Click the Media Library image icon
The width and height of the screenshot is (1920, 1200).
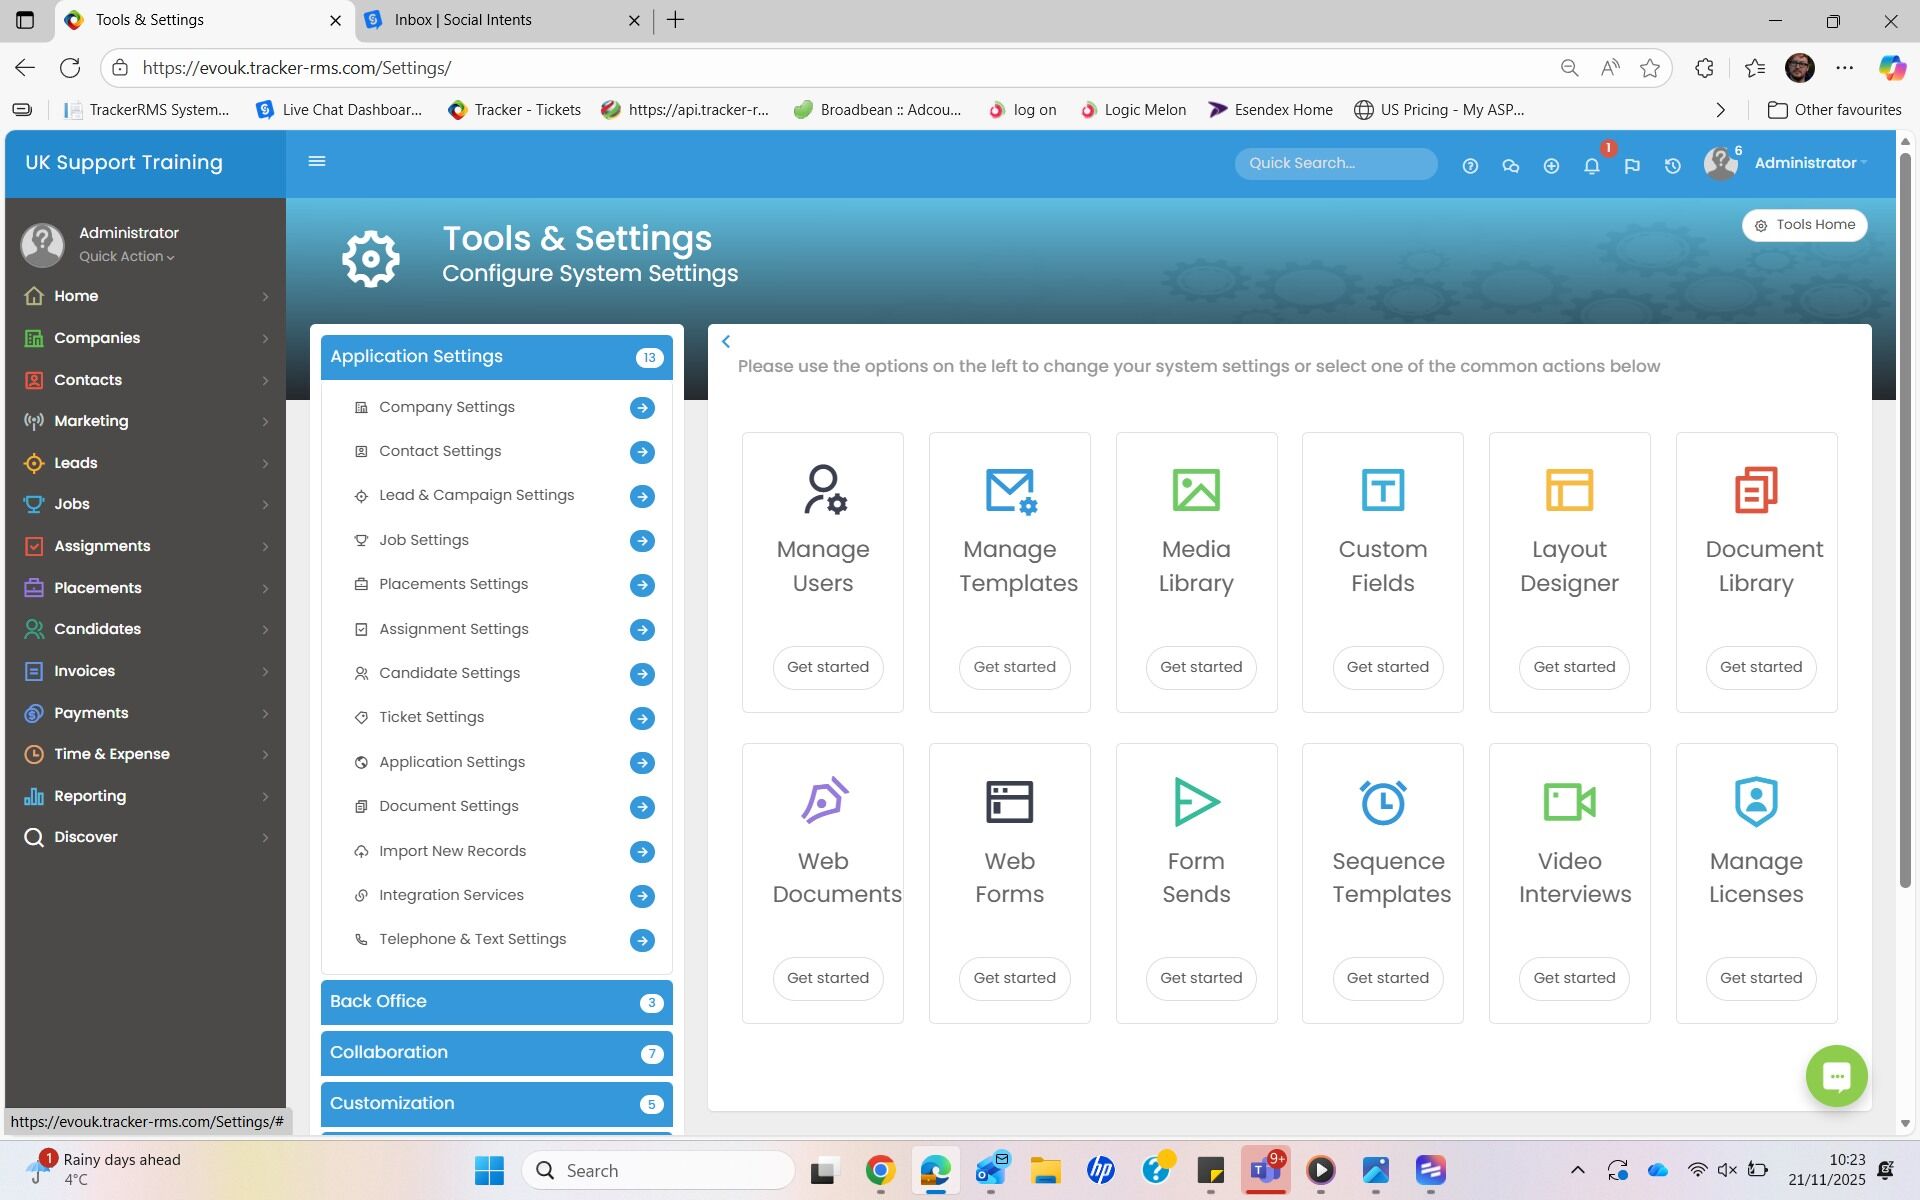tap(1196, 490)
